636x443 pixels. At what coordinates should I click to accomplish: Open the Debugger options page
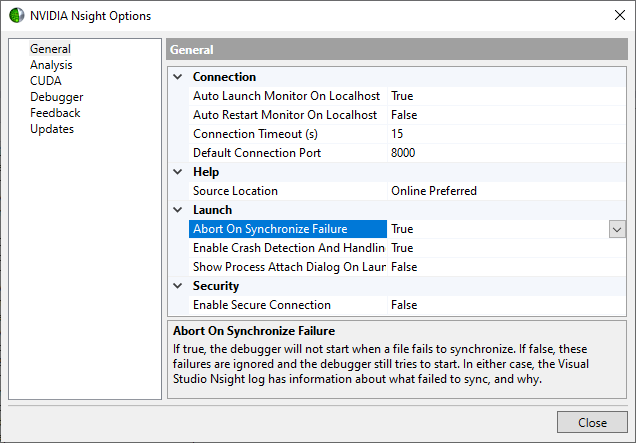(x=56, y=97)
